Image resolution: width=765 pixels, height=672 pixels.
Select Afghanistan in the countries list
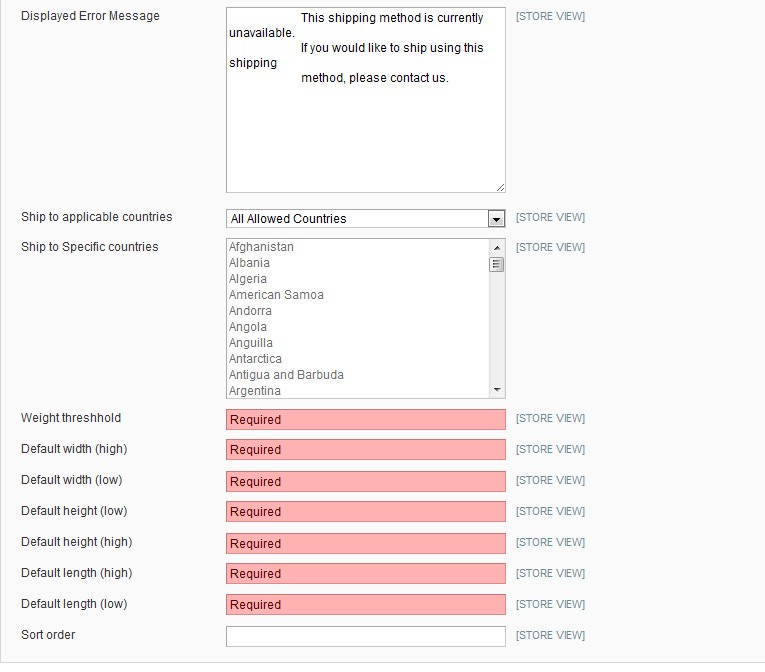261,247
